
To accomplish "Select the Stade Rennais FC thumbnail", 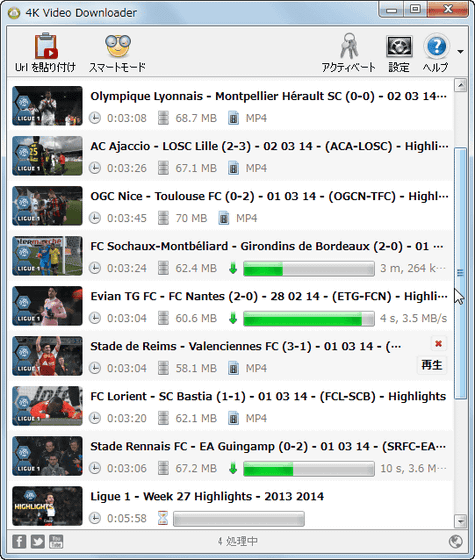I will click(x=47, y=456).
